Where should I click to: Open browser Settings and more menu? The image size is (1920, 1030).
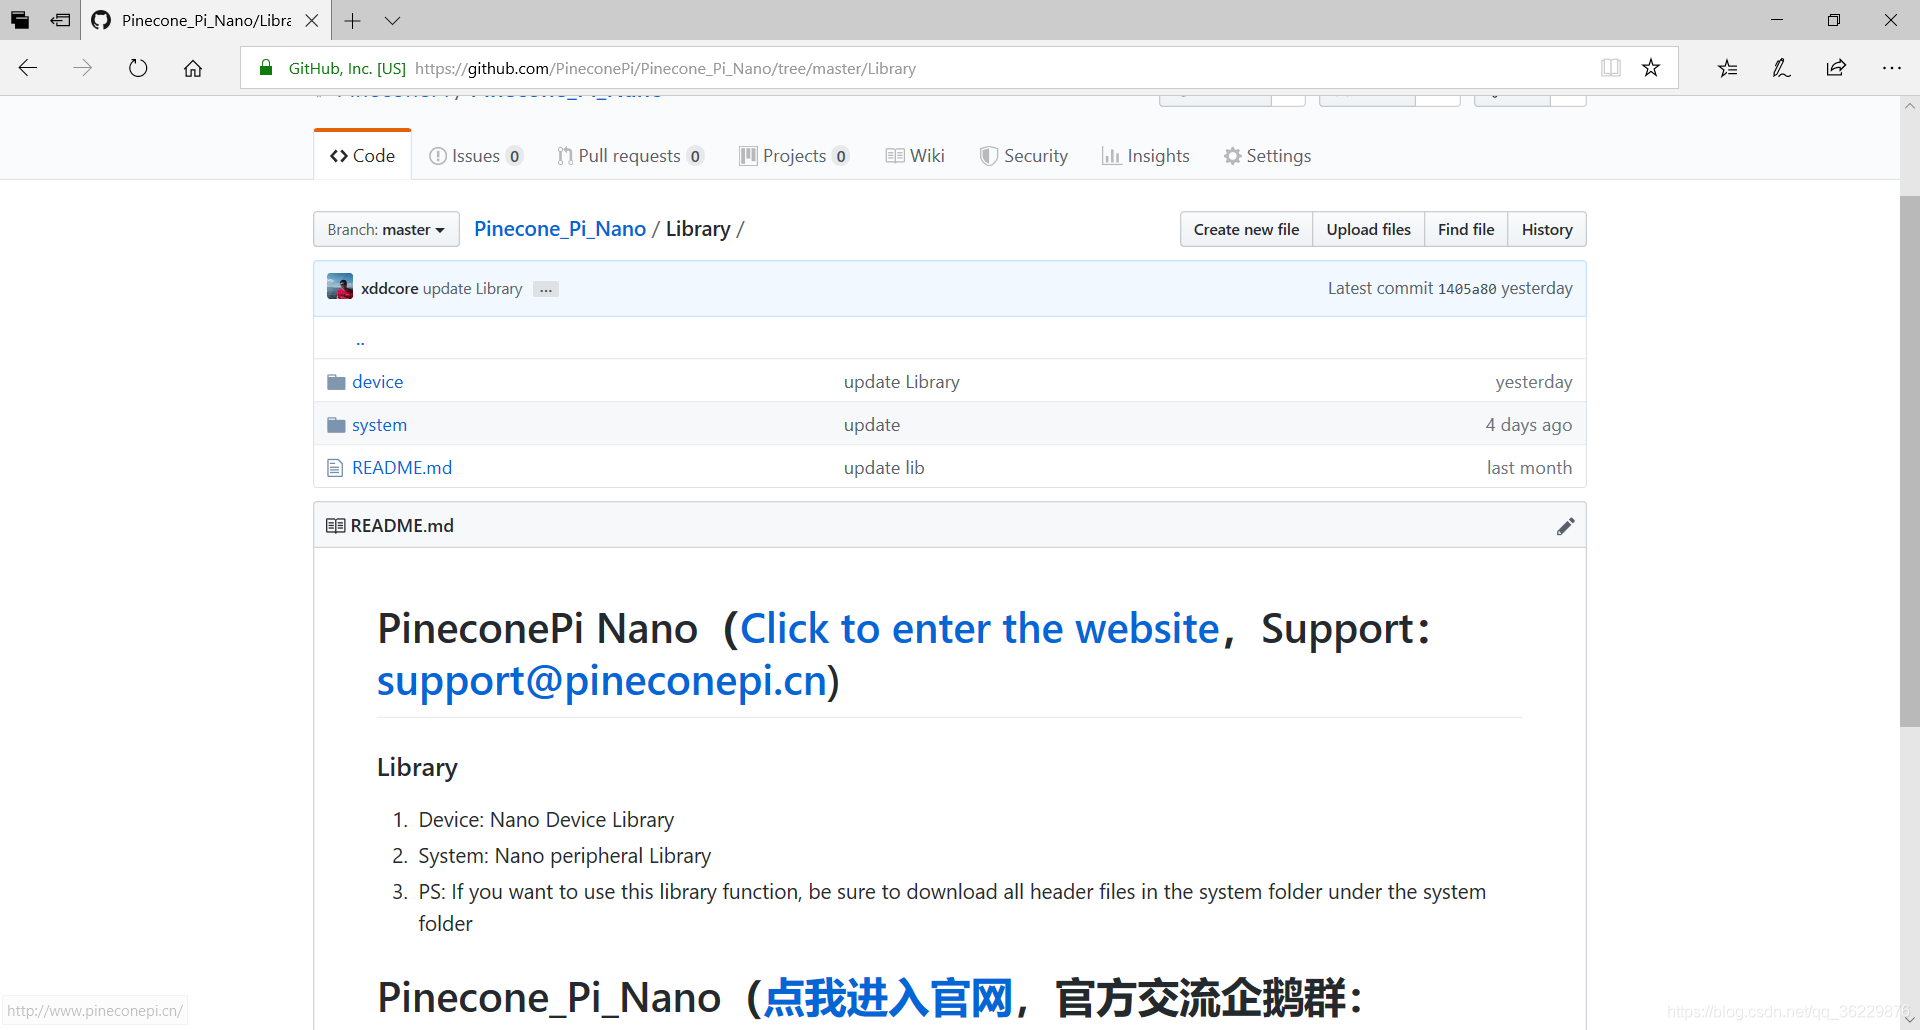[1891, 68]
